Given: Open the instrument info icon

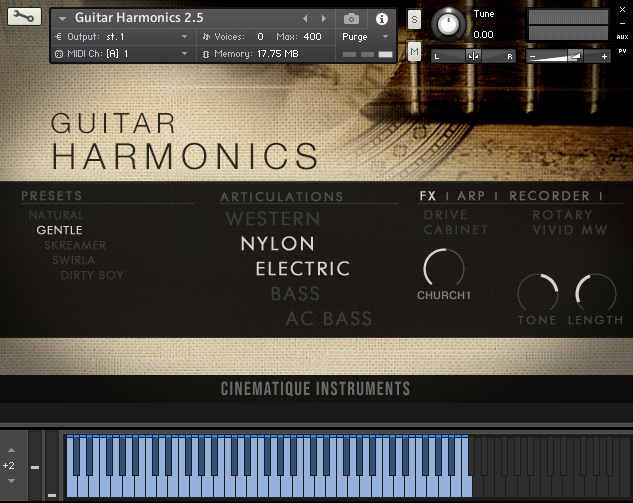Looking at the screenshot, I should coord(381,18).
